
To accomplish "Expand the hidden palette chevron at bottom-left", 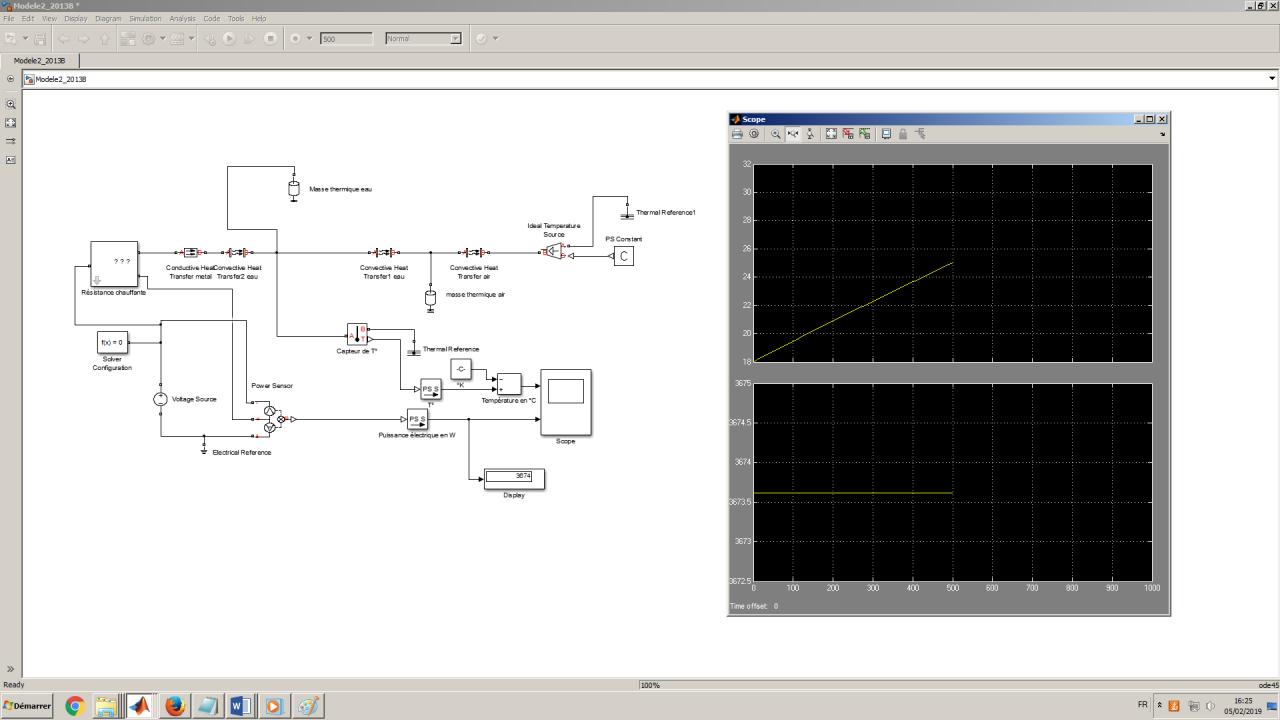I will pyautogui.click(x=11, y=669).
